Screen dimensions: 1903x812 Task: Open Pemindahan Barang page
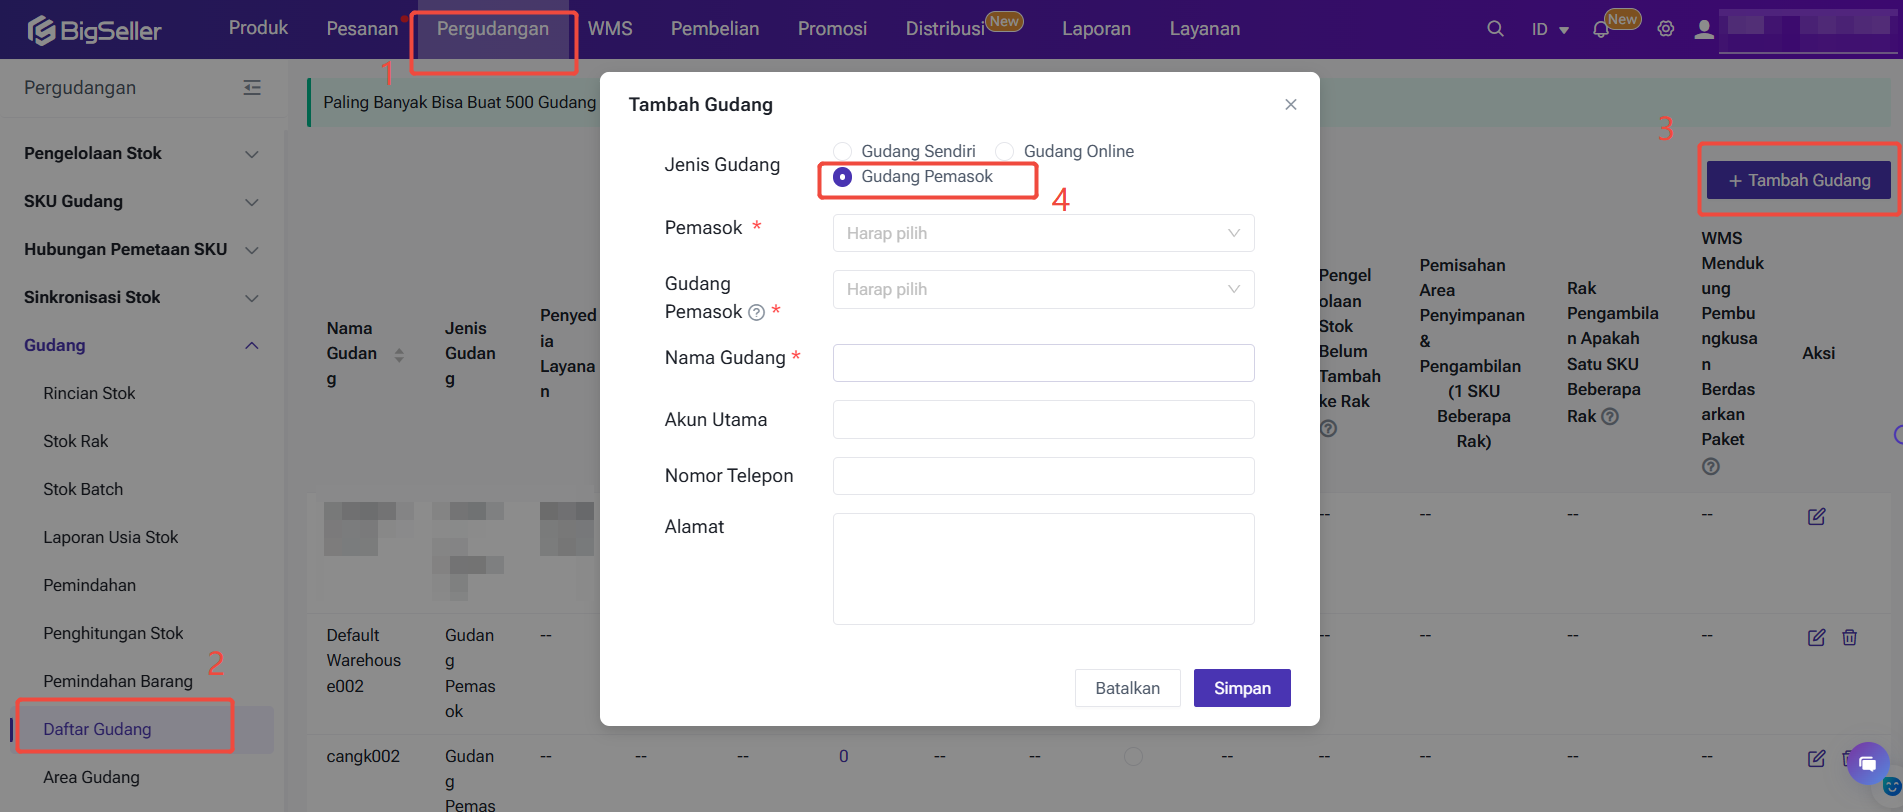118,681
